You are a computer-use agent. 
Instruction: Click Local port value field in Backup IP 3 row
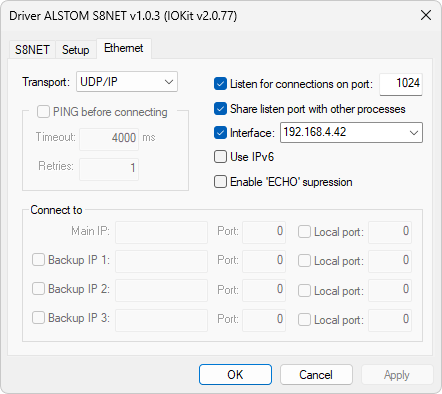pyautogui.click(x=390, y=320)
